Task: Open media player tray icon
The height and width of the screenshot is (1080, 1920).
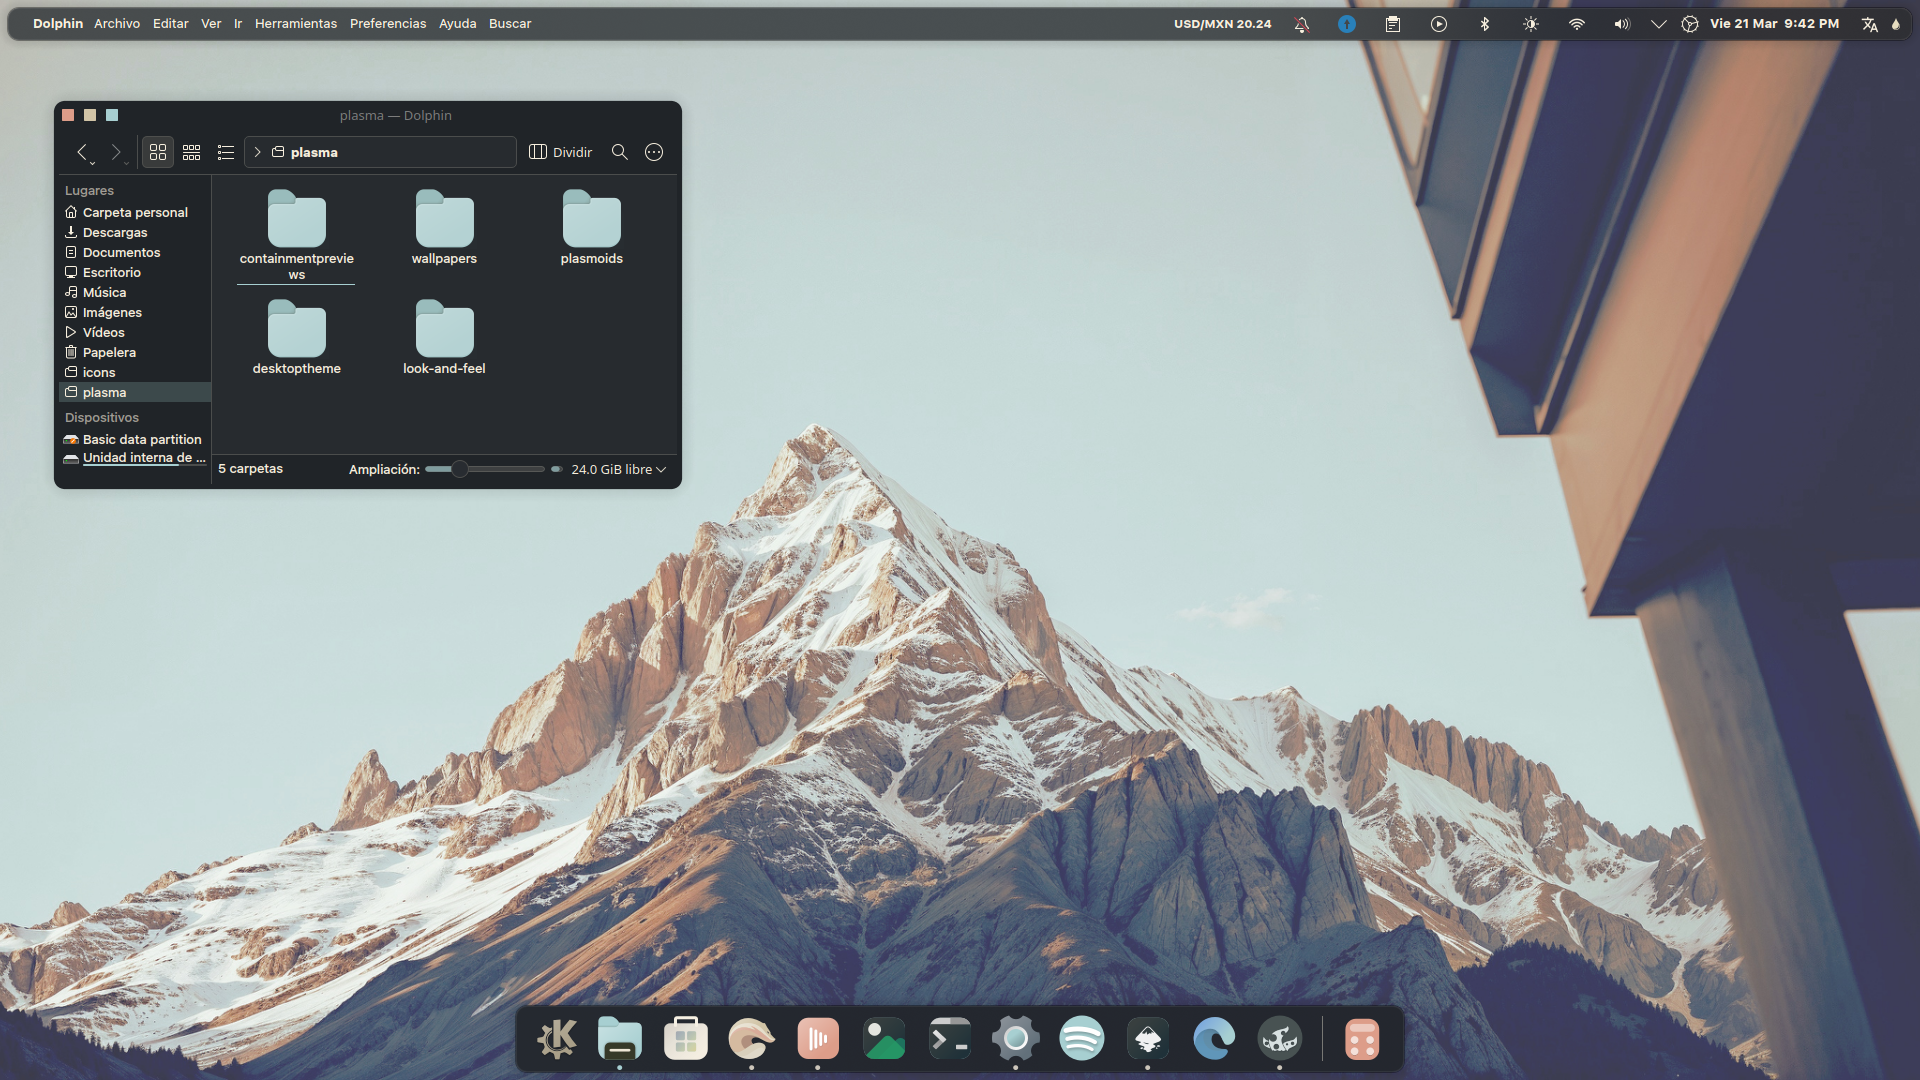Action: tap(1439, 24)
